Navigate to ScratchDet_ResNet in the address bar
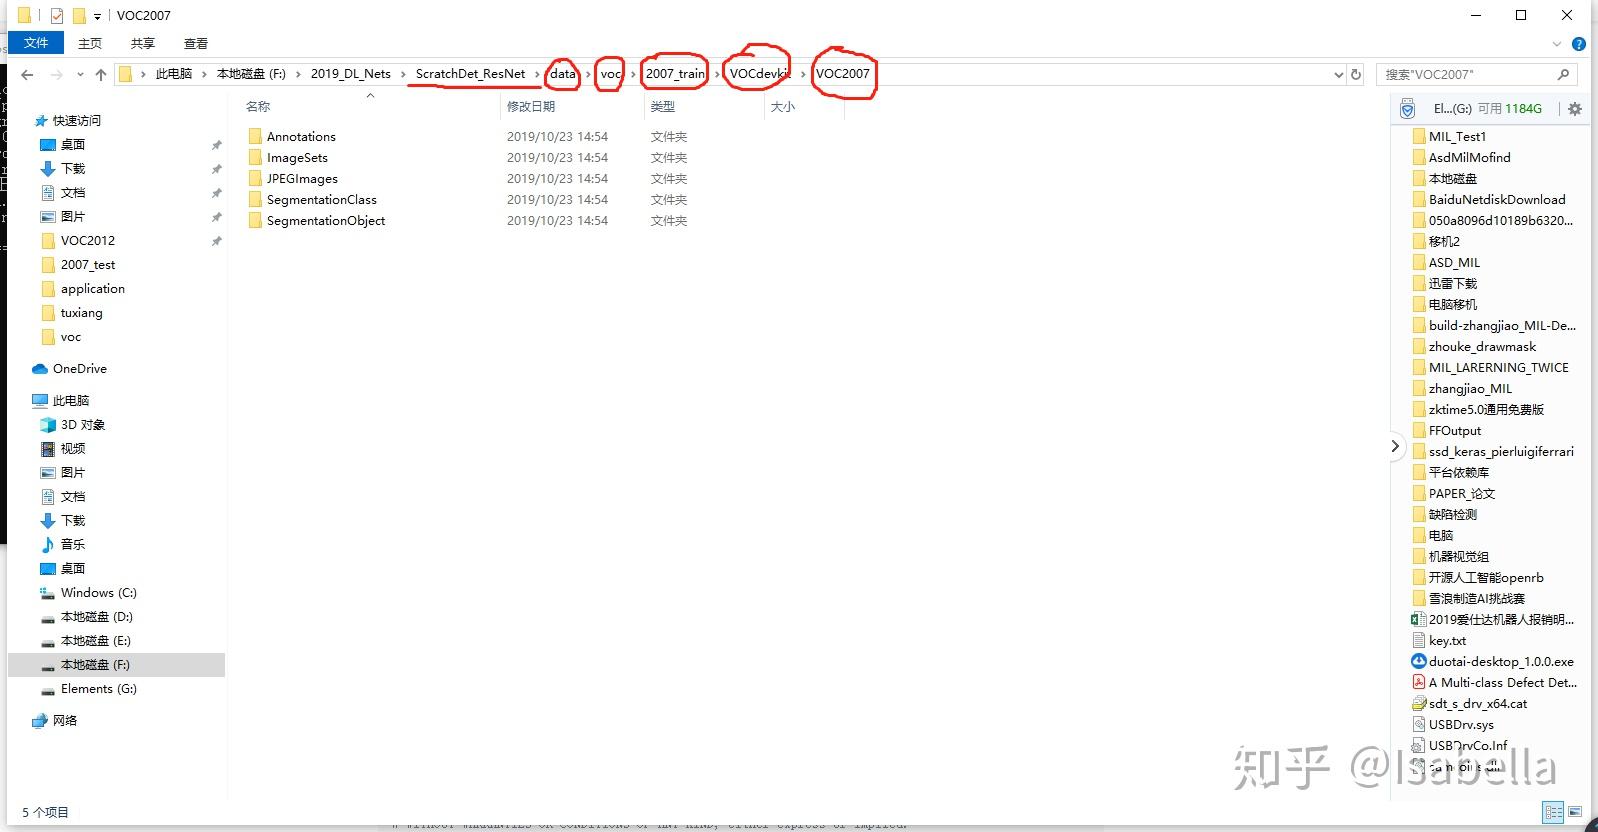1598x832 pixels. tap(470, 74)
